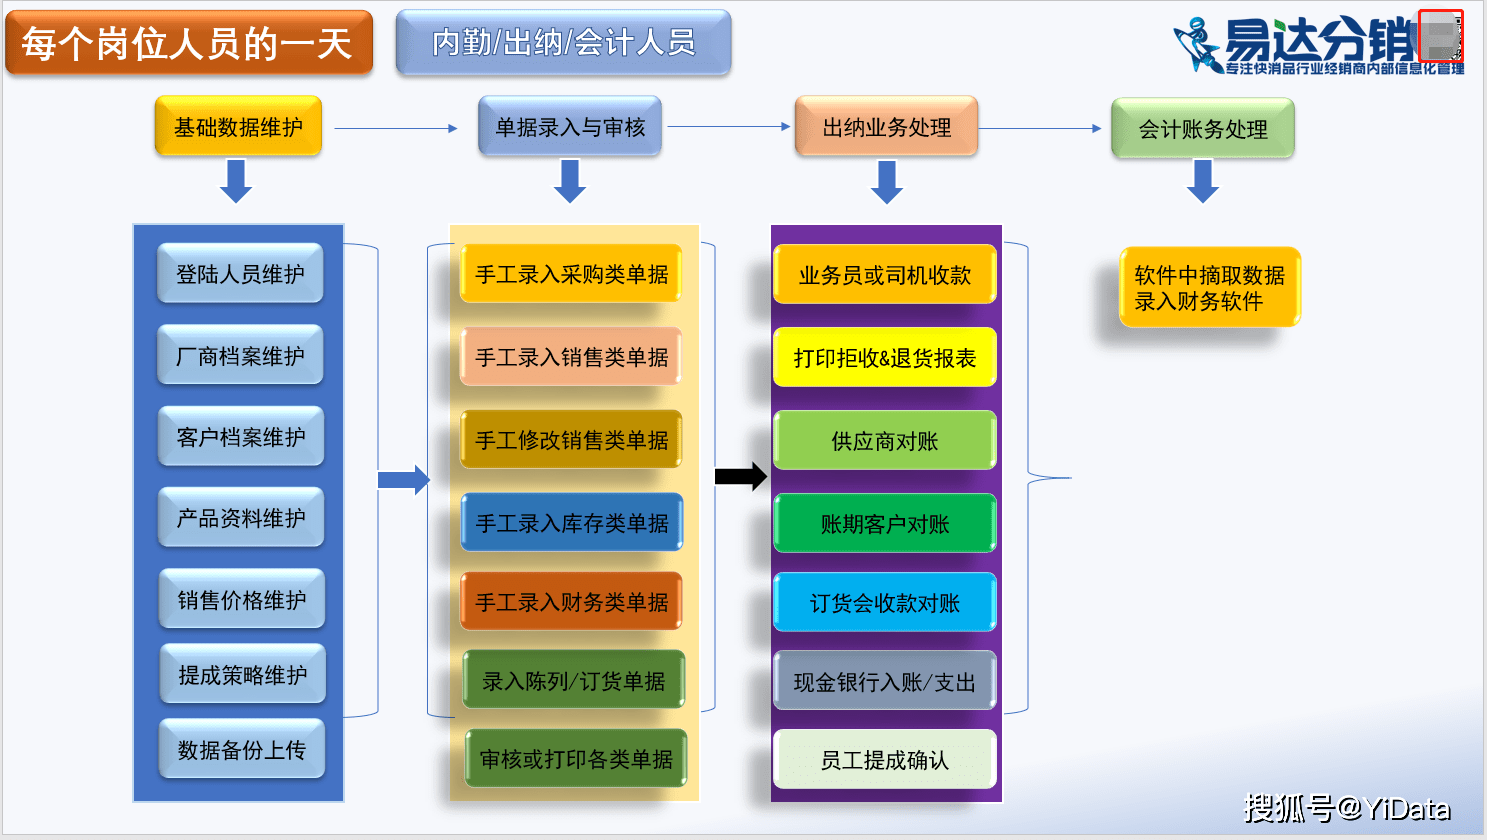Select the 会计账务处理 stage box
Screen dimensions: 1487x840
coord(1203,128)
